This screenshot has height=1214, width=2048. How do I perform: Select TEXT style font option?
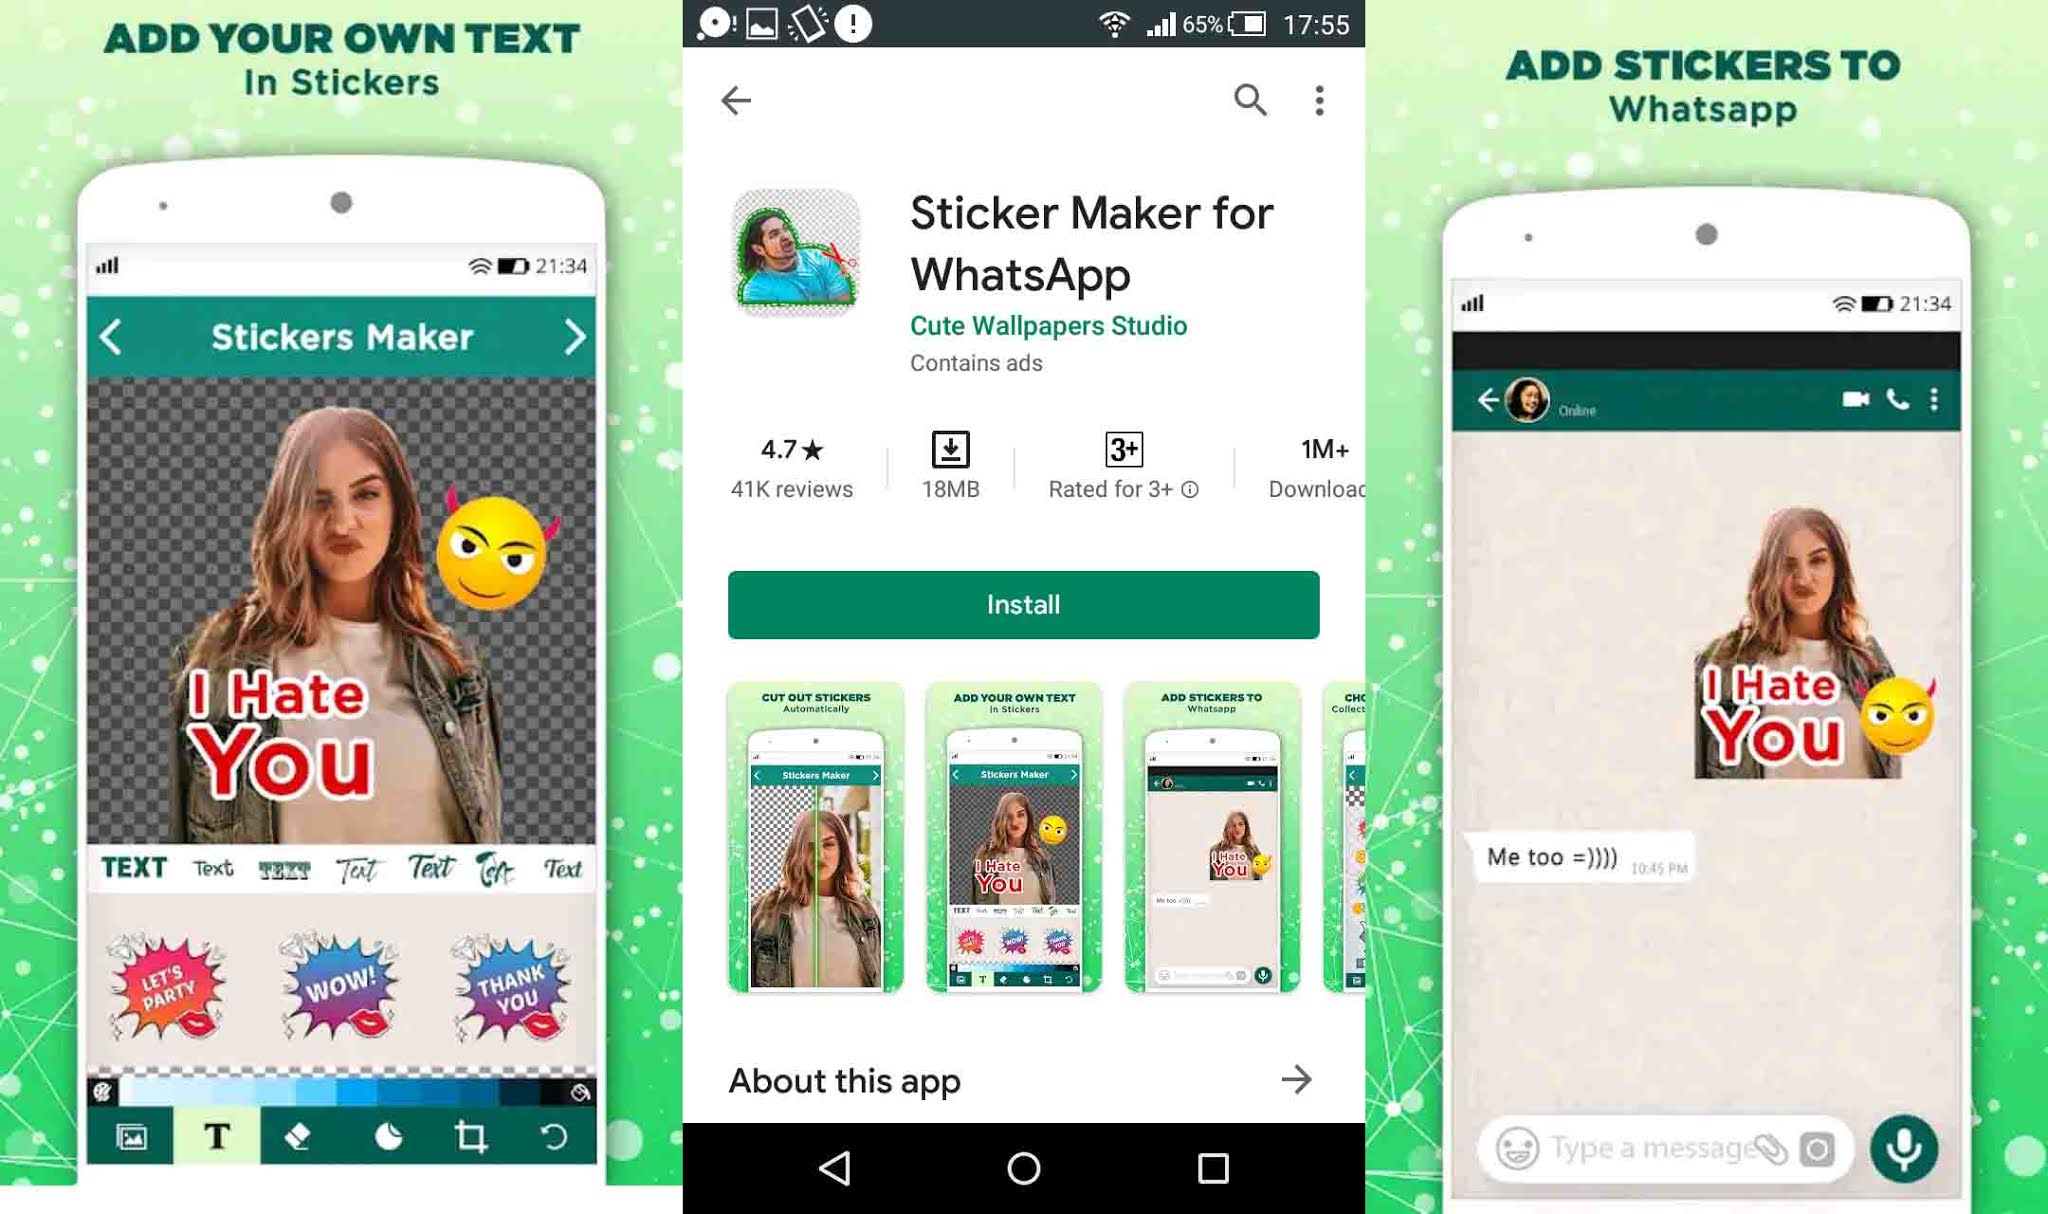click(x=134, y=867)
